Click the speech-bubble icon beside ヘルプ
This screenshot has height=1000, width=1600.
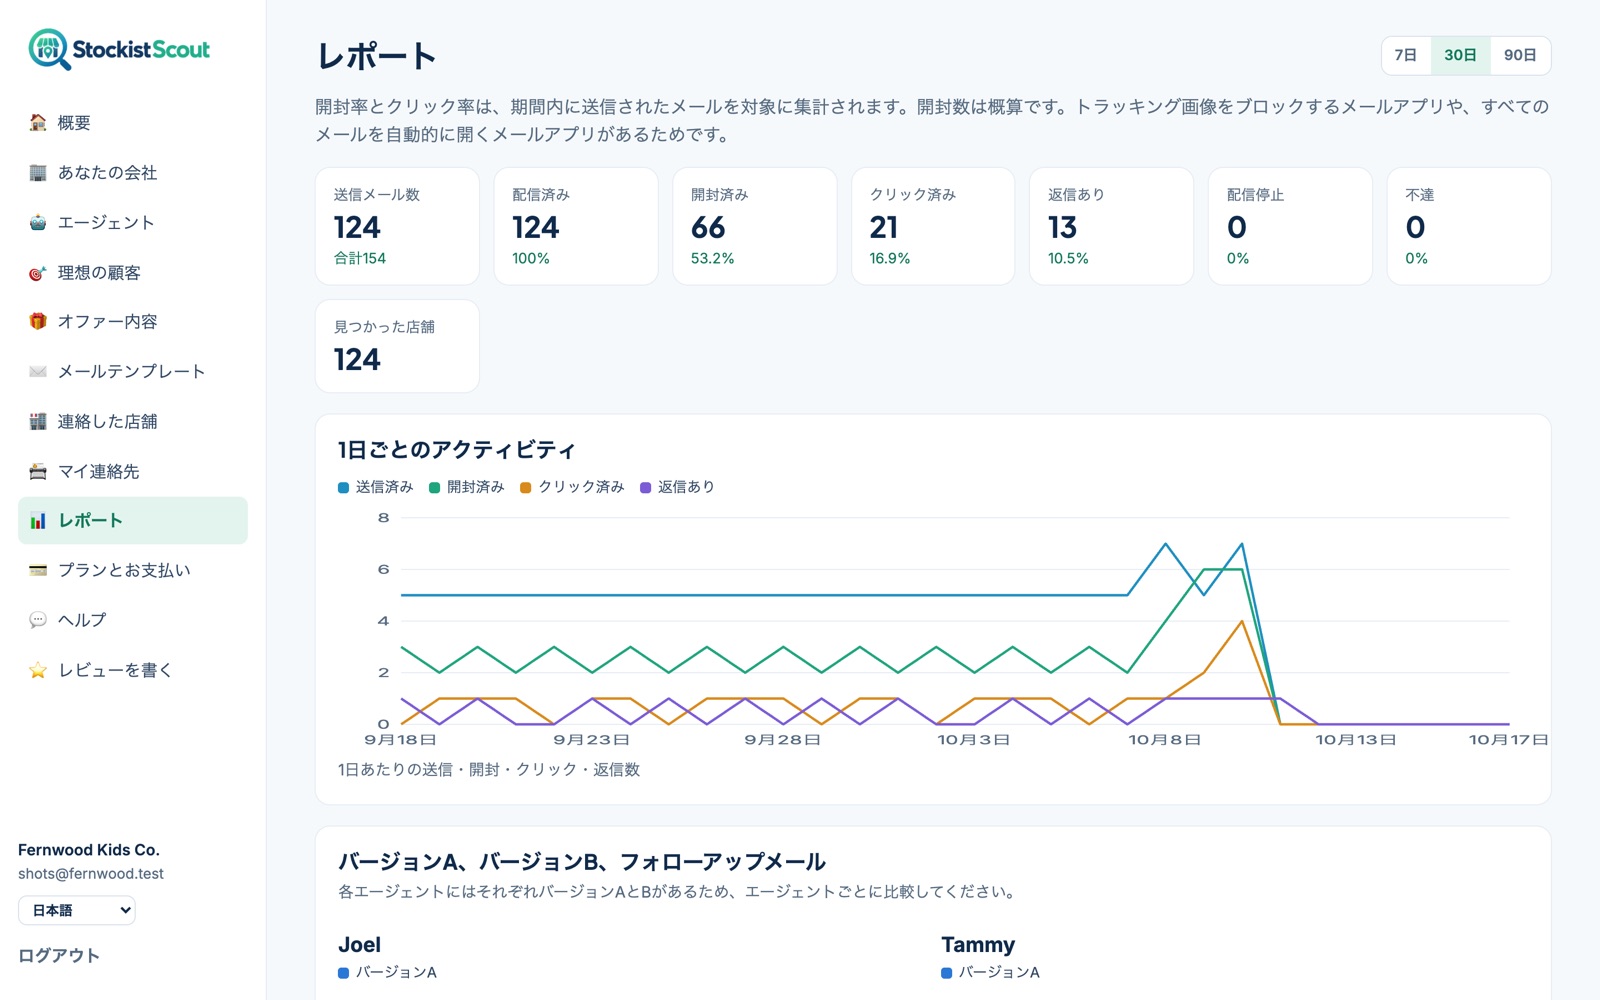[x=38, y=620]
